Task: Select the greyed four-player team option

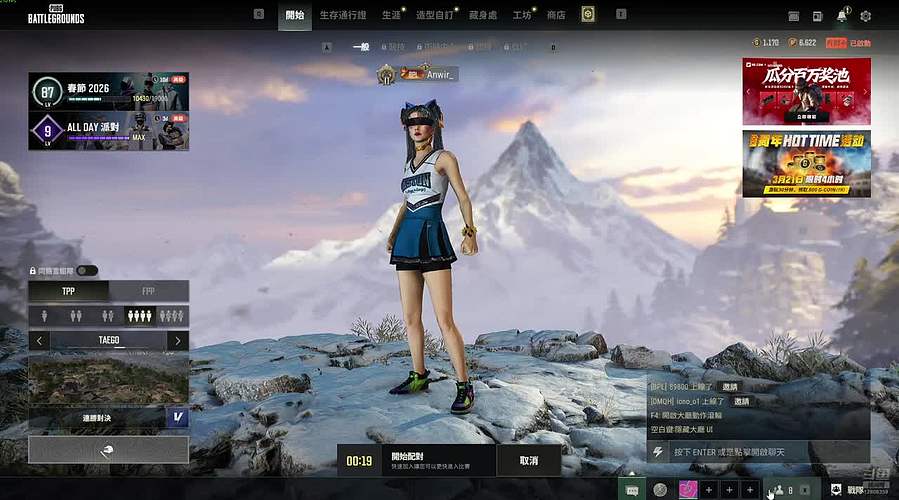Action: (x=172, y=316)
